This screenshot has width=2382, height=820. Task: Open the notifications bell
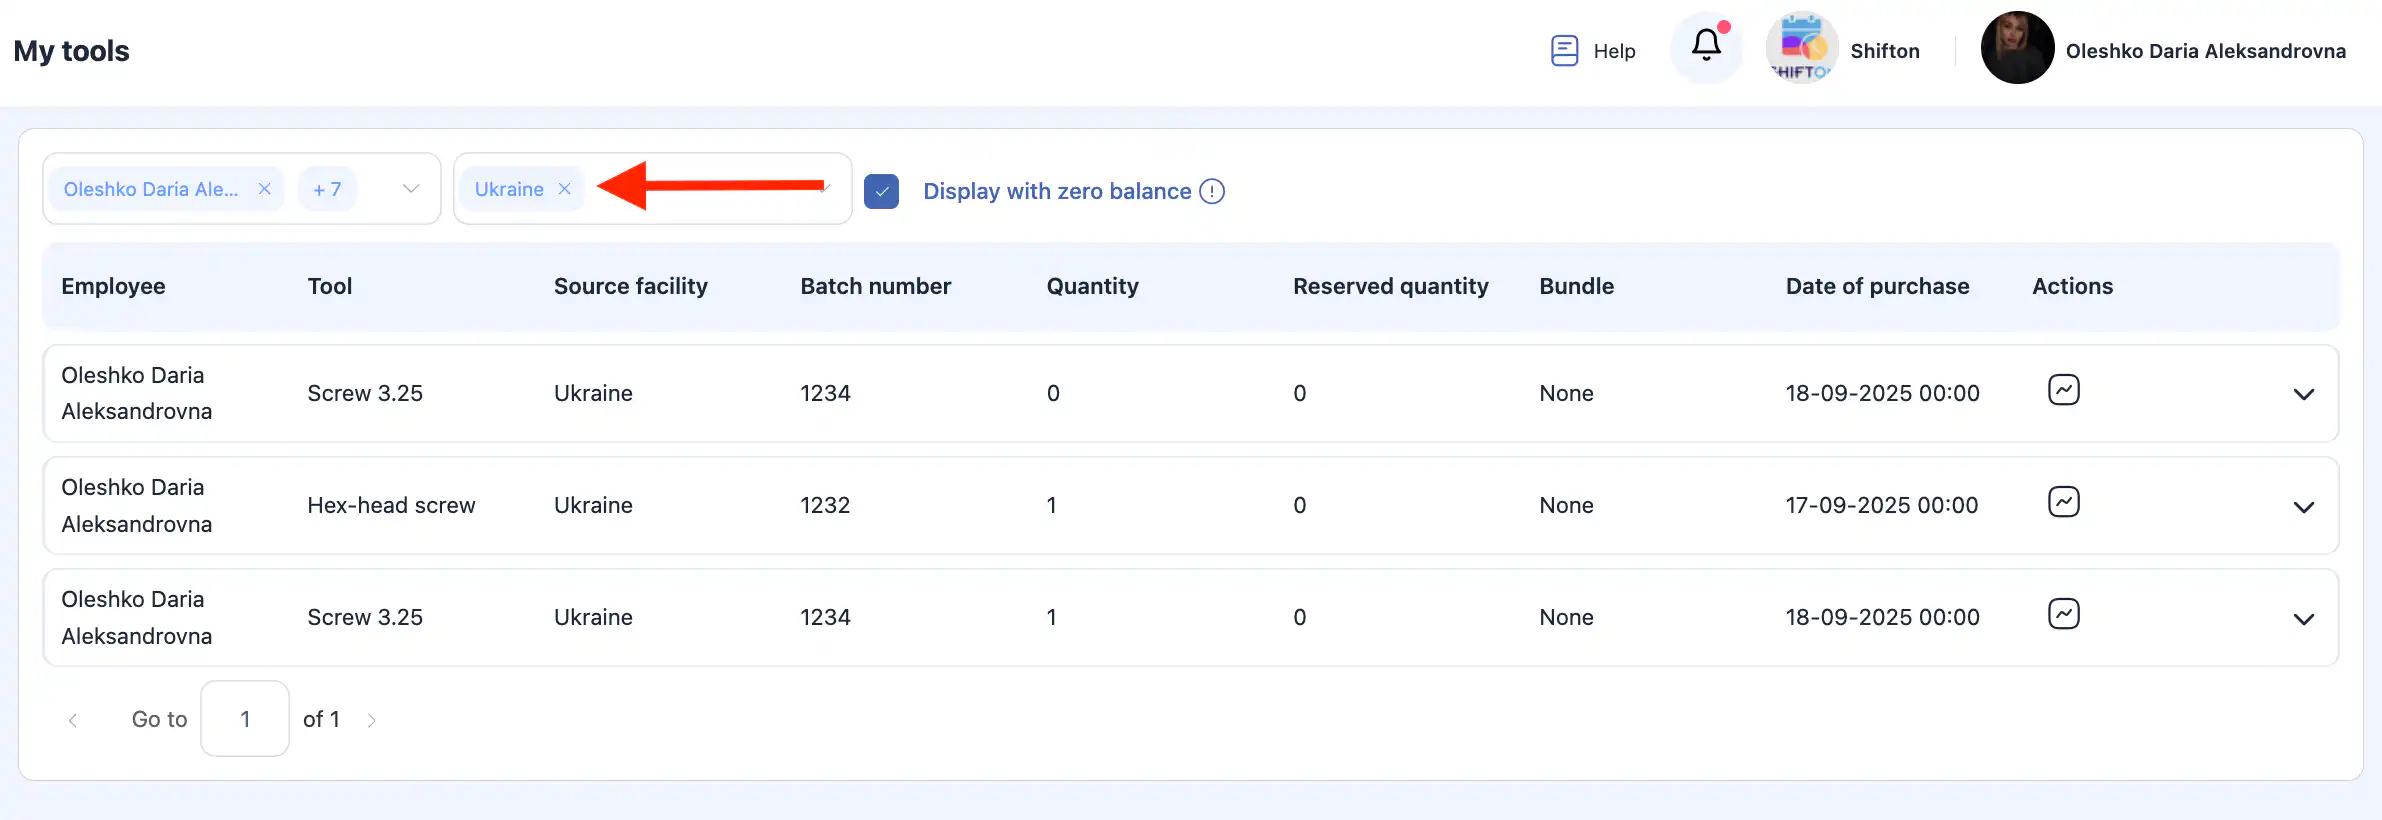pyautogui.click(x=1706, y=46)
